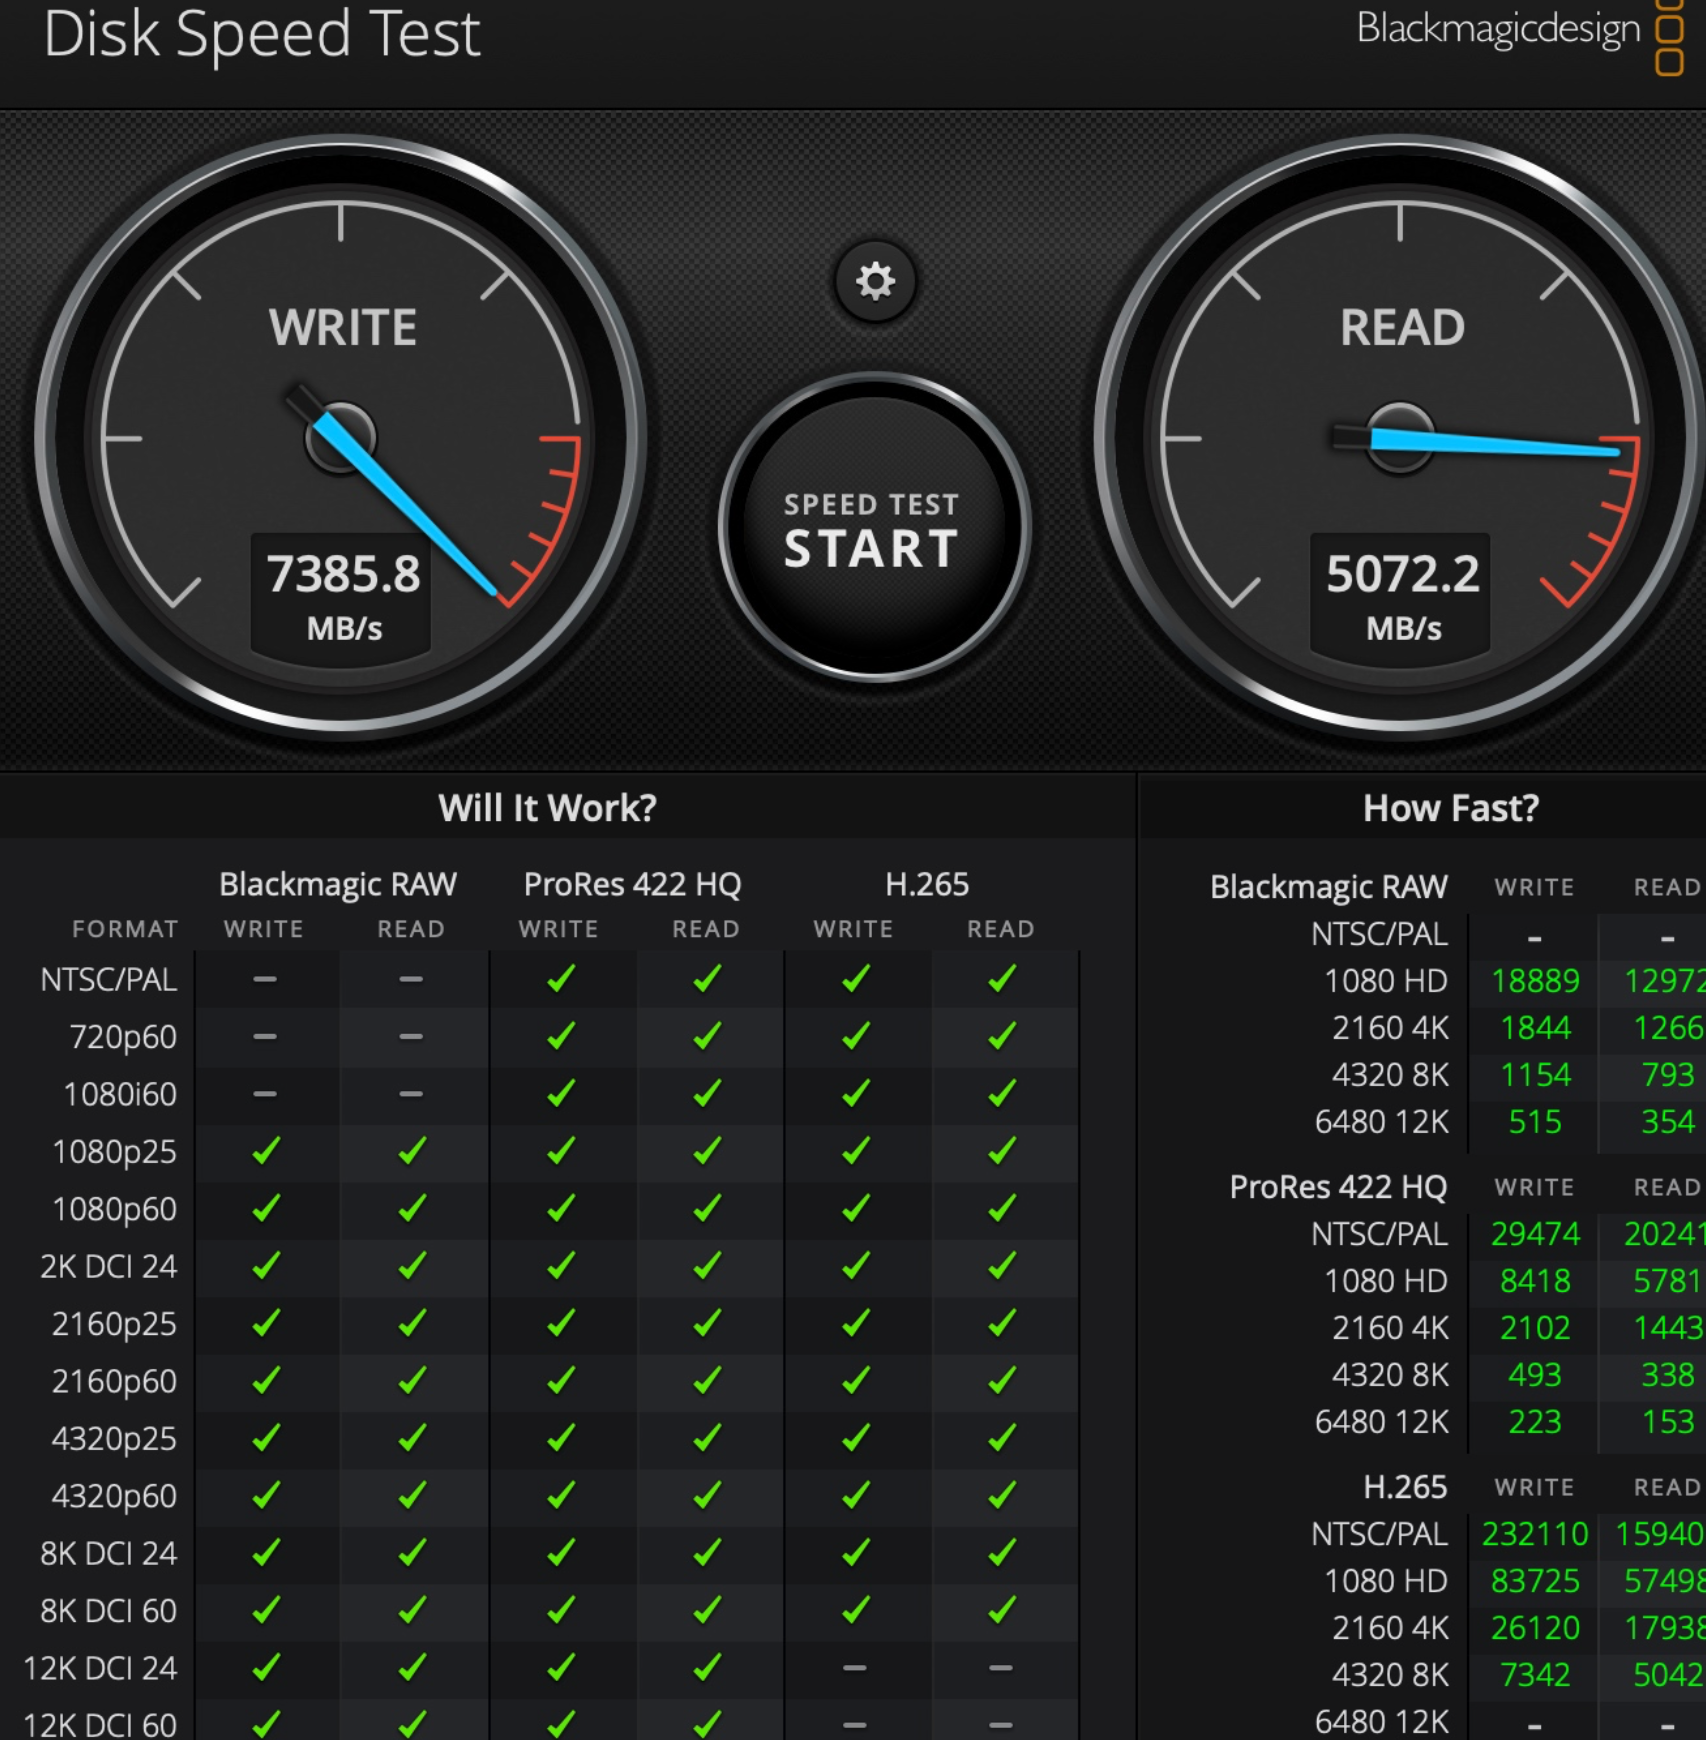Click the WRITE label on the large gauge
This screenshot has height=1740, width=1706.
tap(343, 328)
